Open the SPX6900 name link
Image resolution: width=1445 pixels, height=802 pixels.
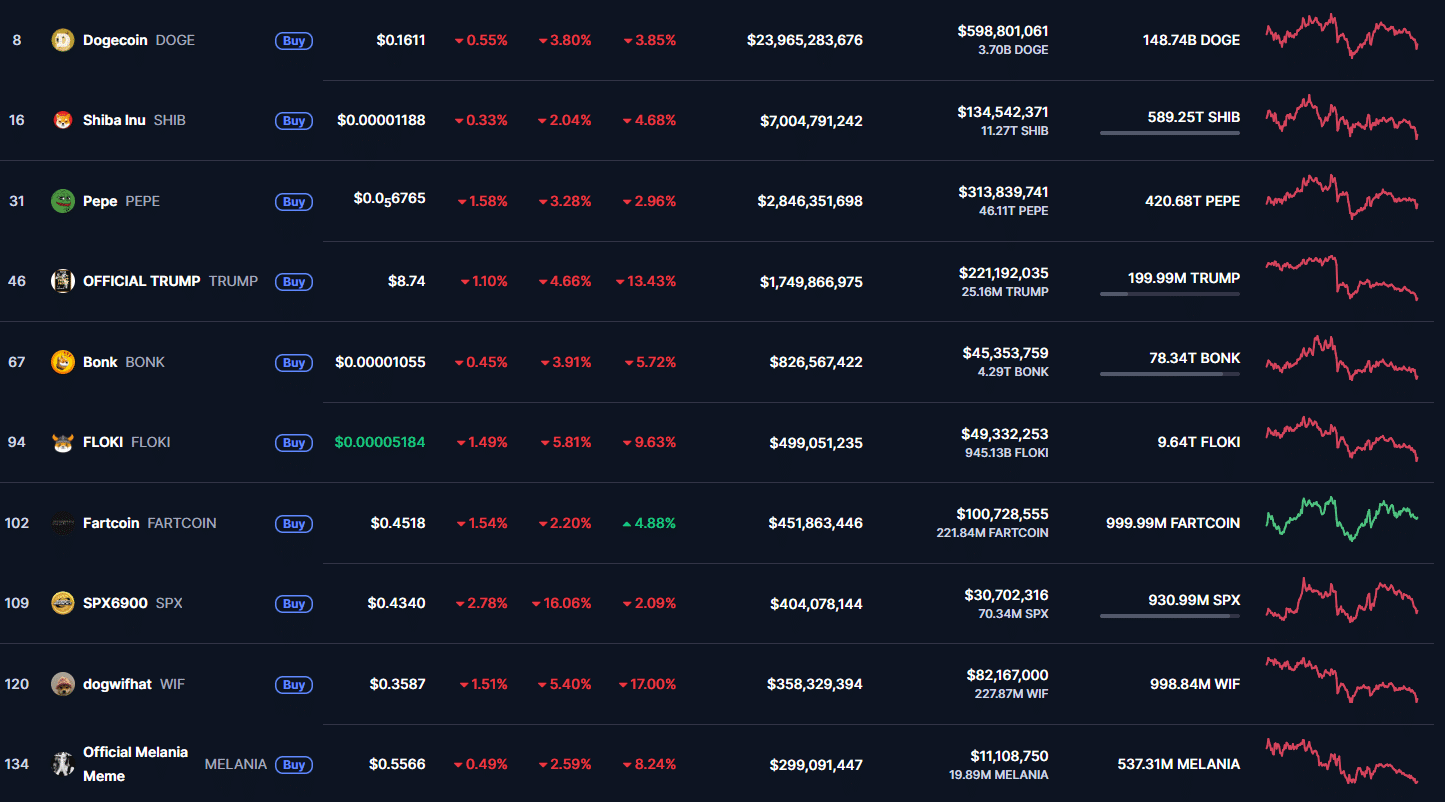tap(115, 603)
